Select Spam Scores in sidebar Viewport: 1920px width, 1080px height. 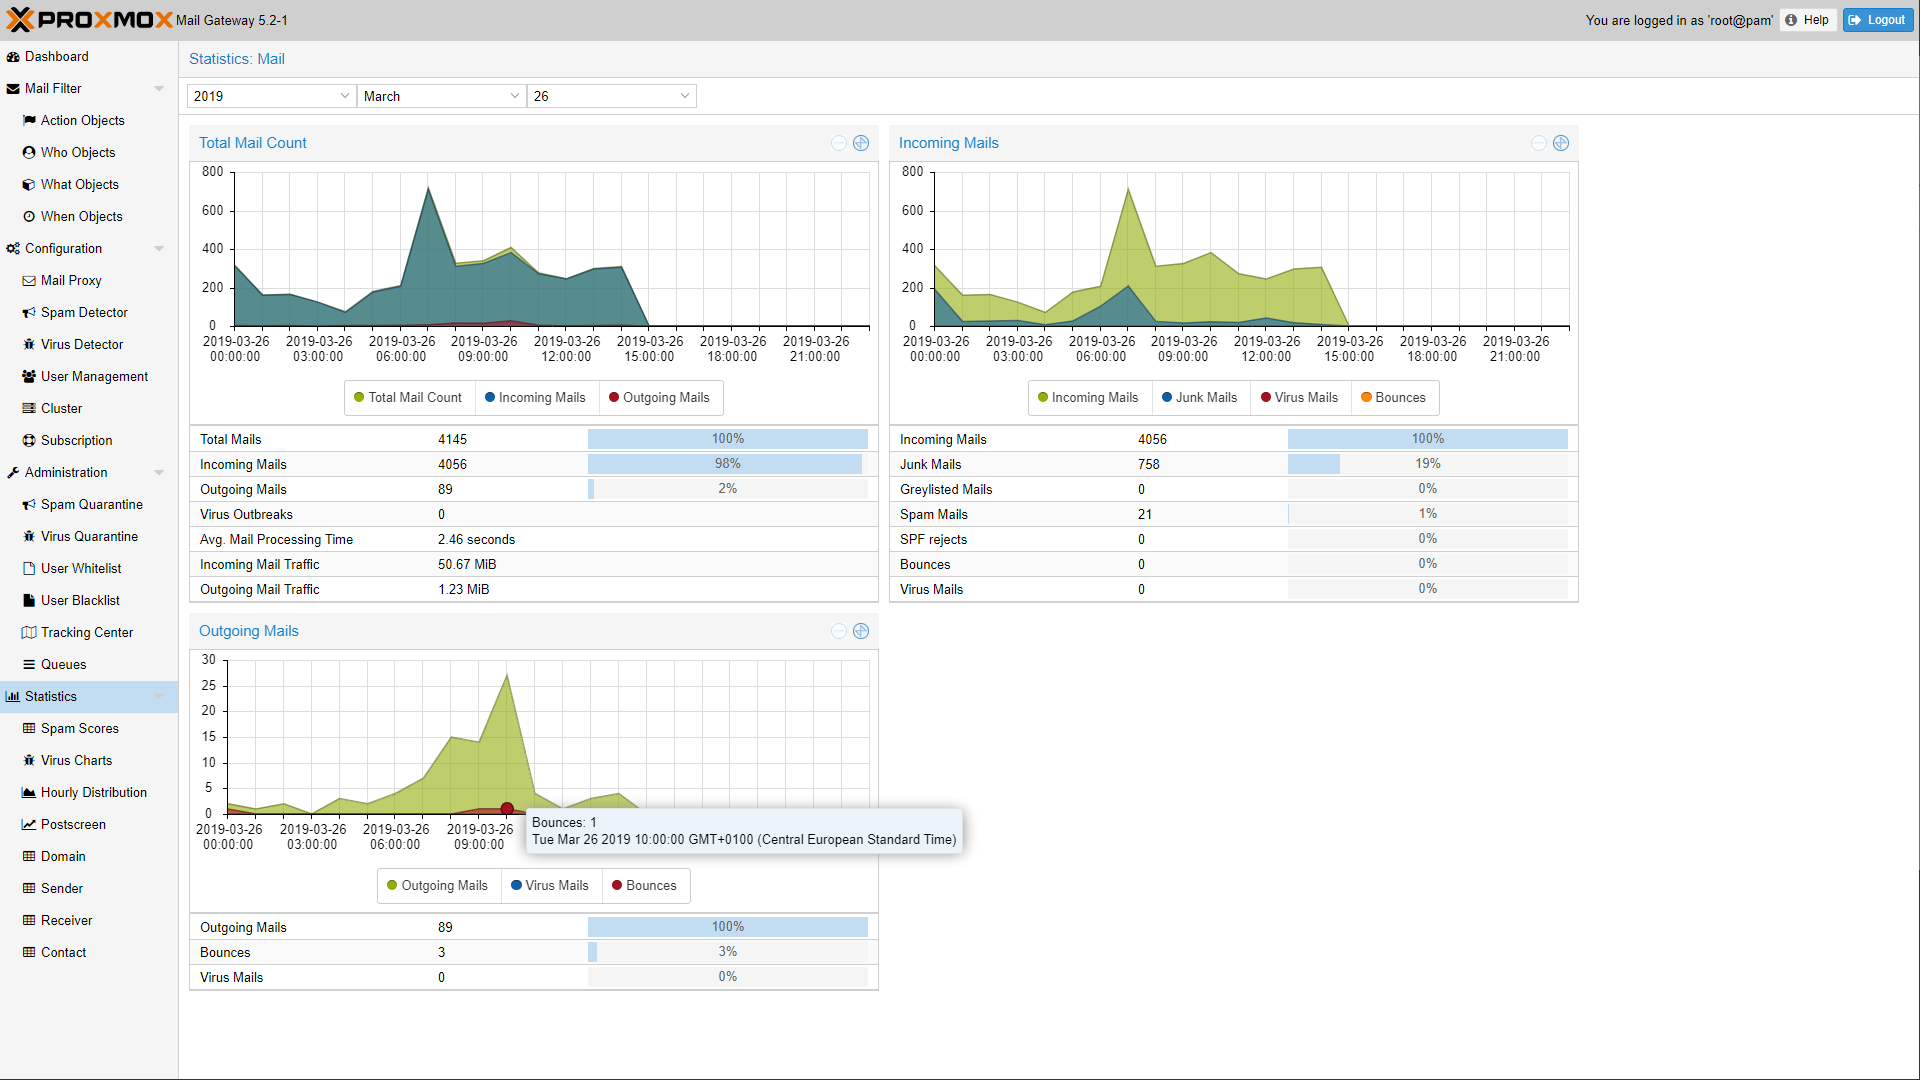[x=79, y=729]
